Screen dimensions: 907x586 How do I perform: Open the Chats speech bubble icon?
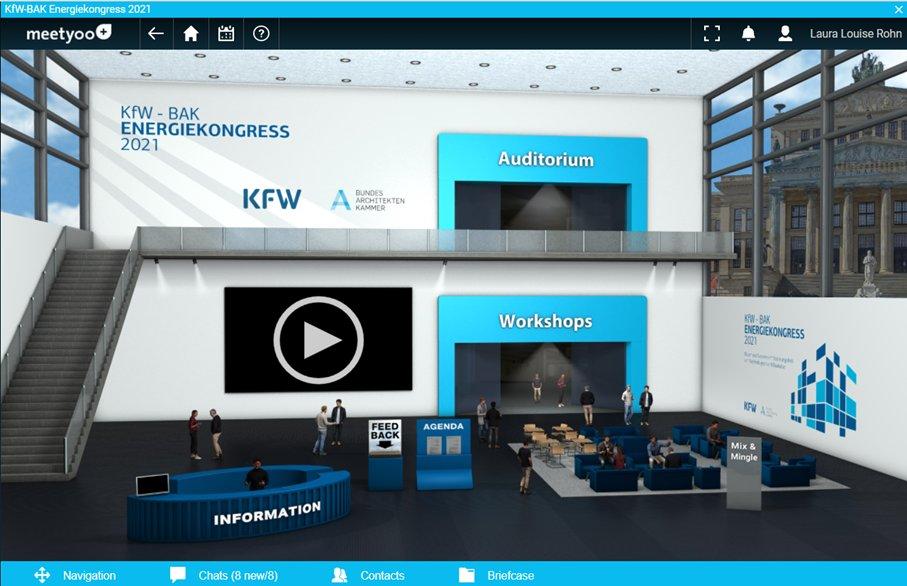click(x=178, y=575)
